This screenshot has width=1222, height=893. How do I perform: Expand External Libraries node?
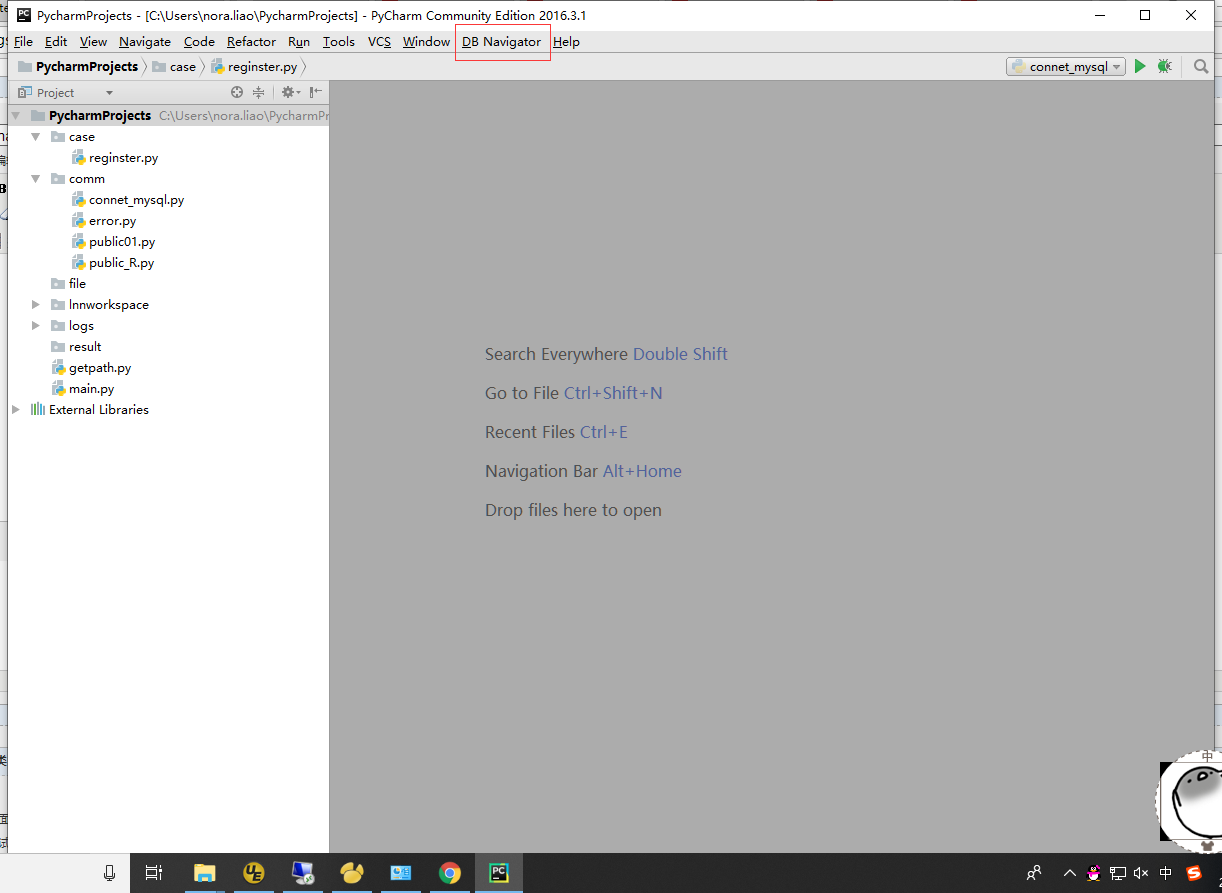tap(16, 410)
